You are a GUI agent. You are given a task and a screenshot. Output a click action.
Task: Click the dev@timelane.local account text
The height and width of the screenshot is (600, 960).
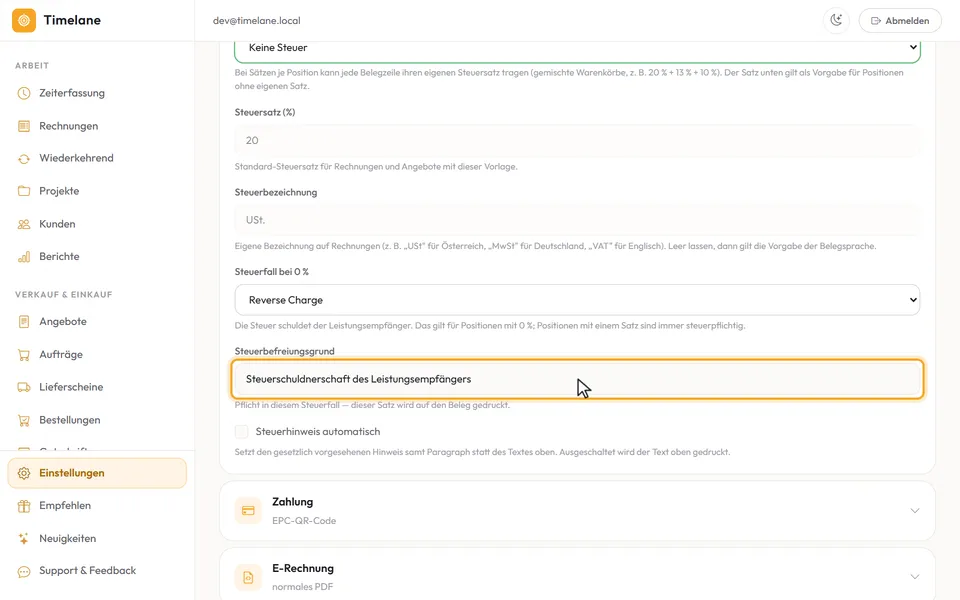pos(257,21)
